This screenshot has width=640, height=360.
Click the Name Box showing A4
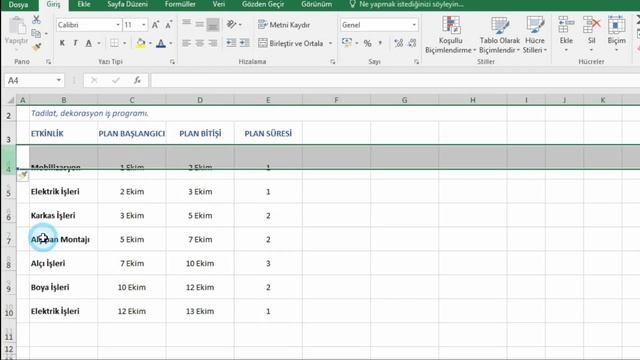coord(33,80)
